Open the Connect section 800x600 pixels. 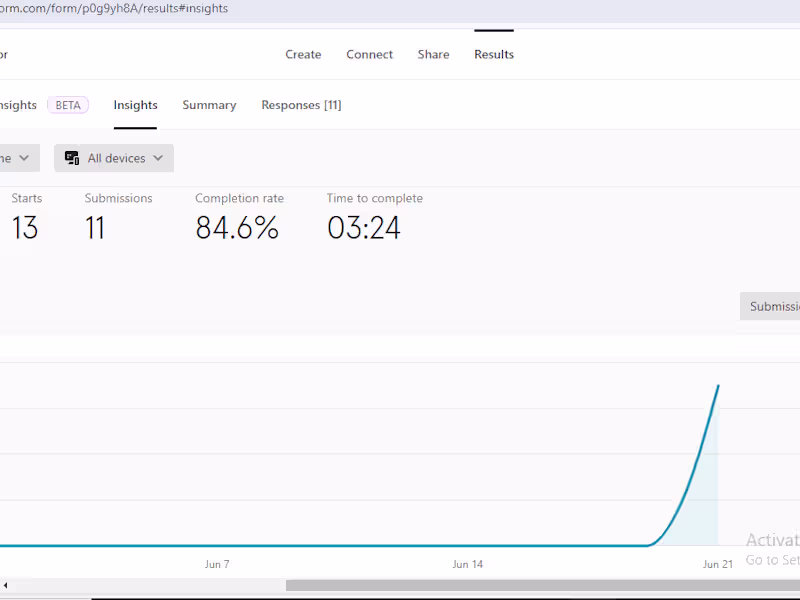pos(369,55)
